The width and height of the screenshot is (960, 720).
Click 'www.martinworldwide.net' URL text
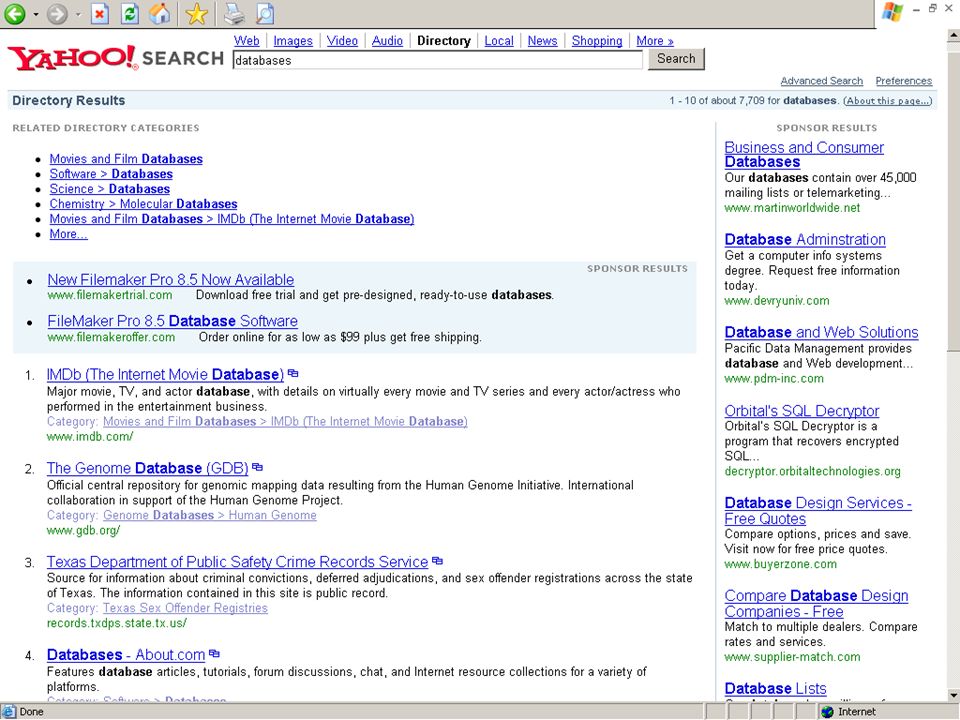point(792,208)
